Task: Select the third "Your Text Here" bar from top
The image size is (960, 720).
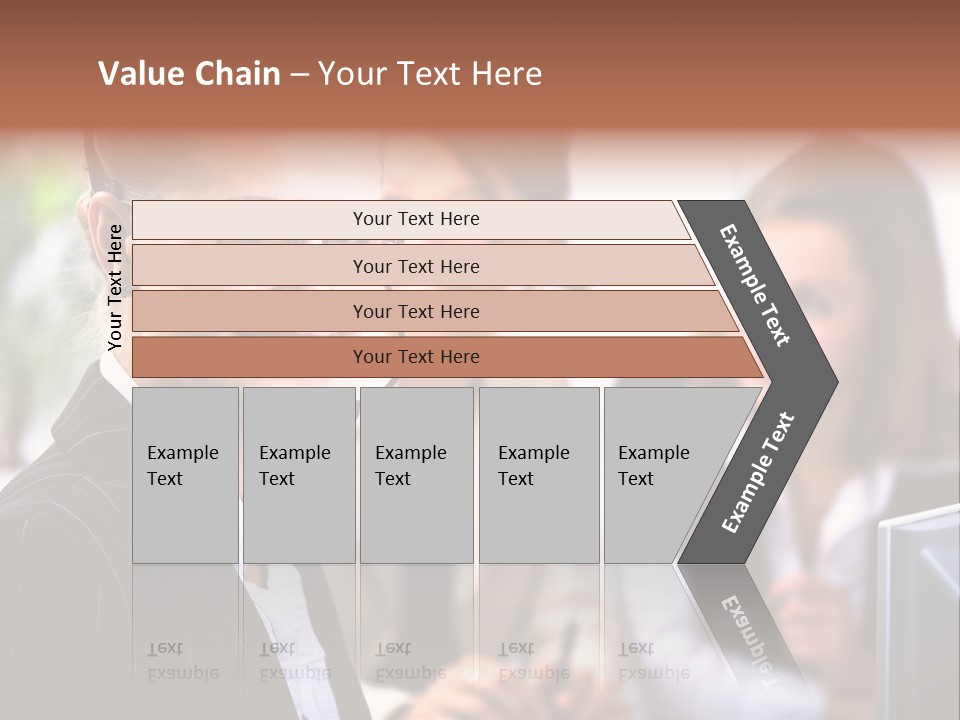Action: pos(415,311)
